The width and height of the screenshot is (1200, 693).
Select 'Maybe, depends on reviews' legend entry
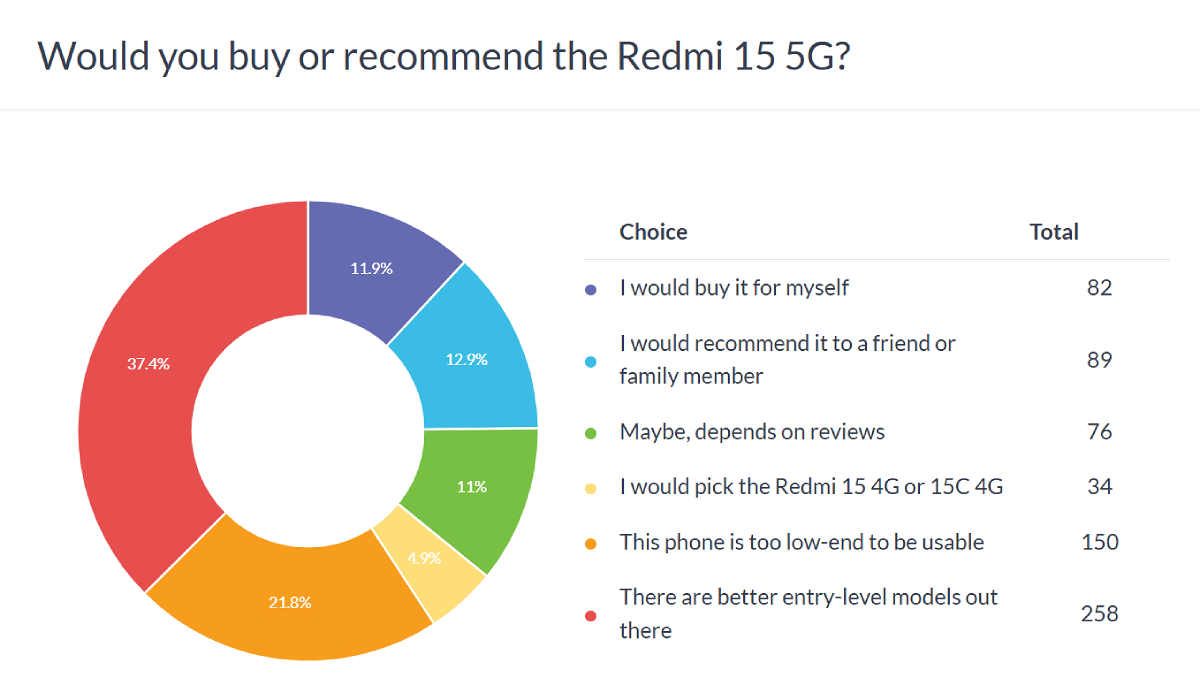752,432
